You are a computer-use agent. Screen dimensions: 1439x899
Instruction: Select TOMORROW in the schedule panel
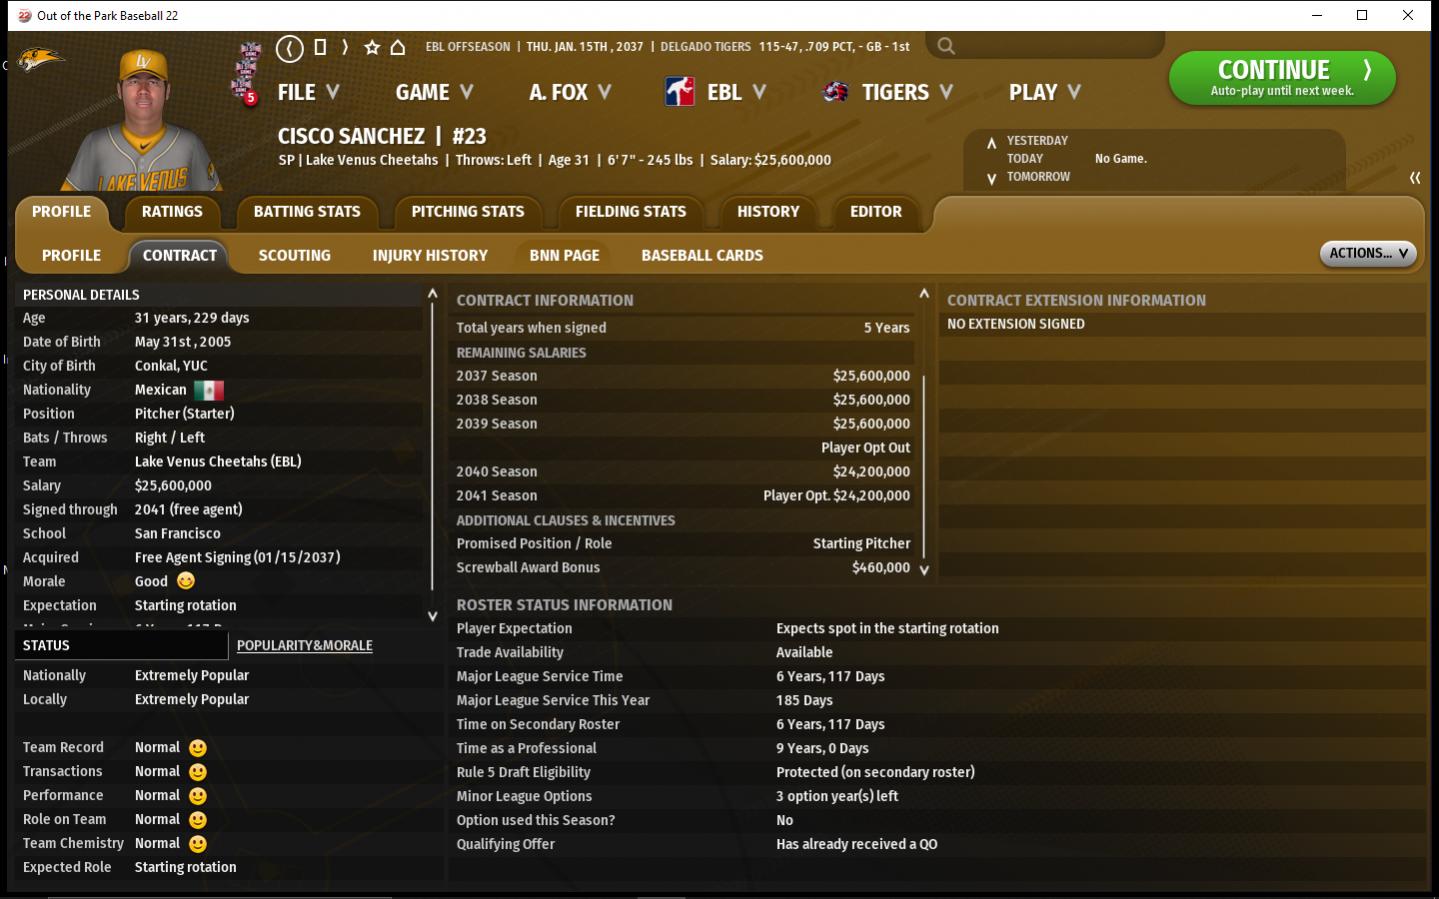click(1038, 177)
